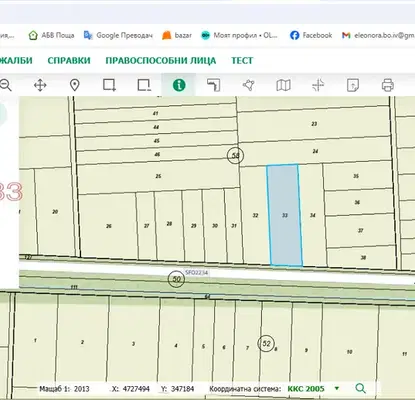Screen dimensions: 415x400
Task: Activate the pan move arrows tool
Action: point(40,85)
